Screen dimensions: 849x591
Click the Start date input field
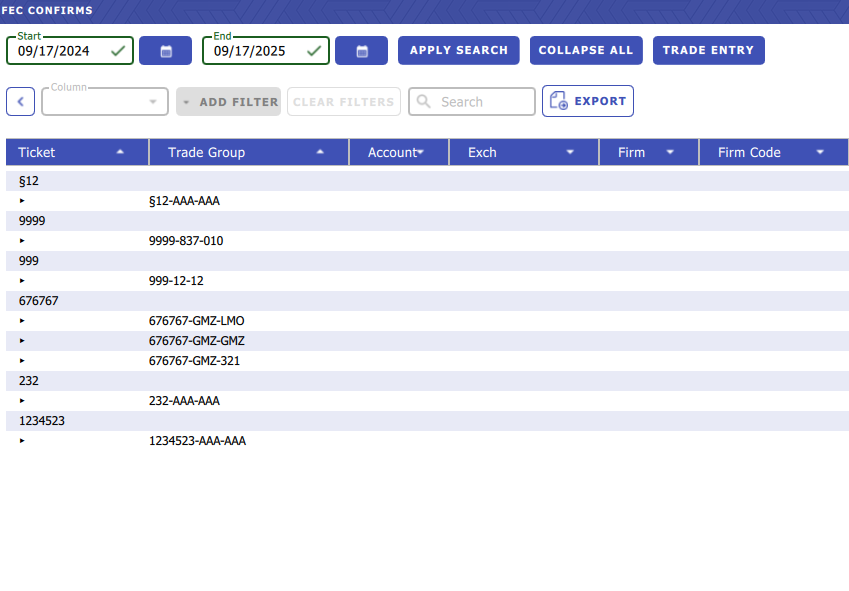(60, 51)
